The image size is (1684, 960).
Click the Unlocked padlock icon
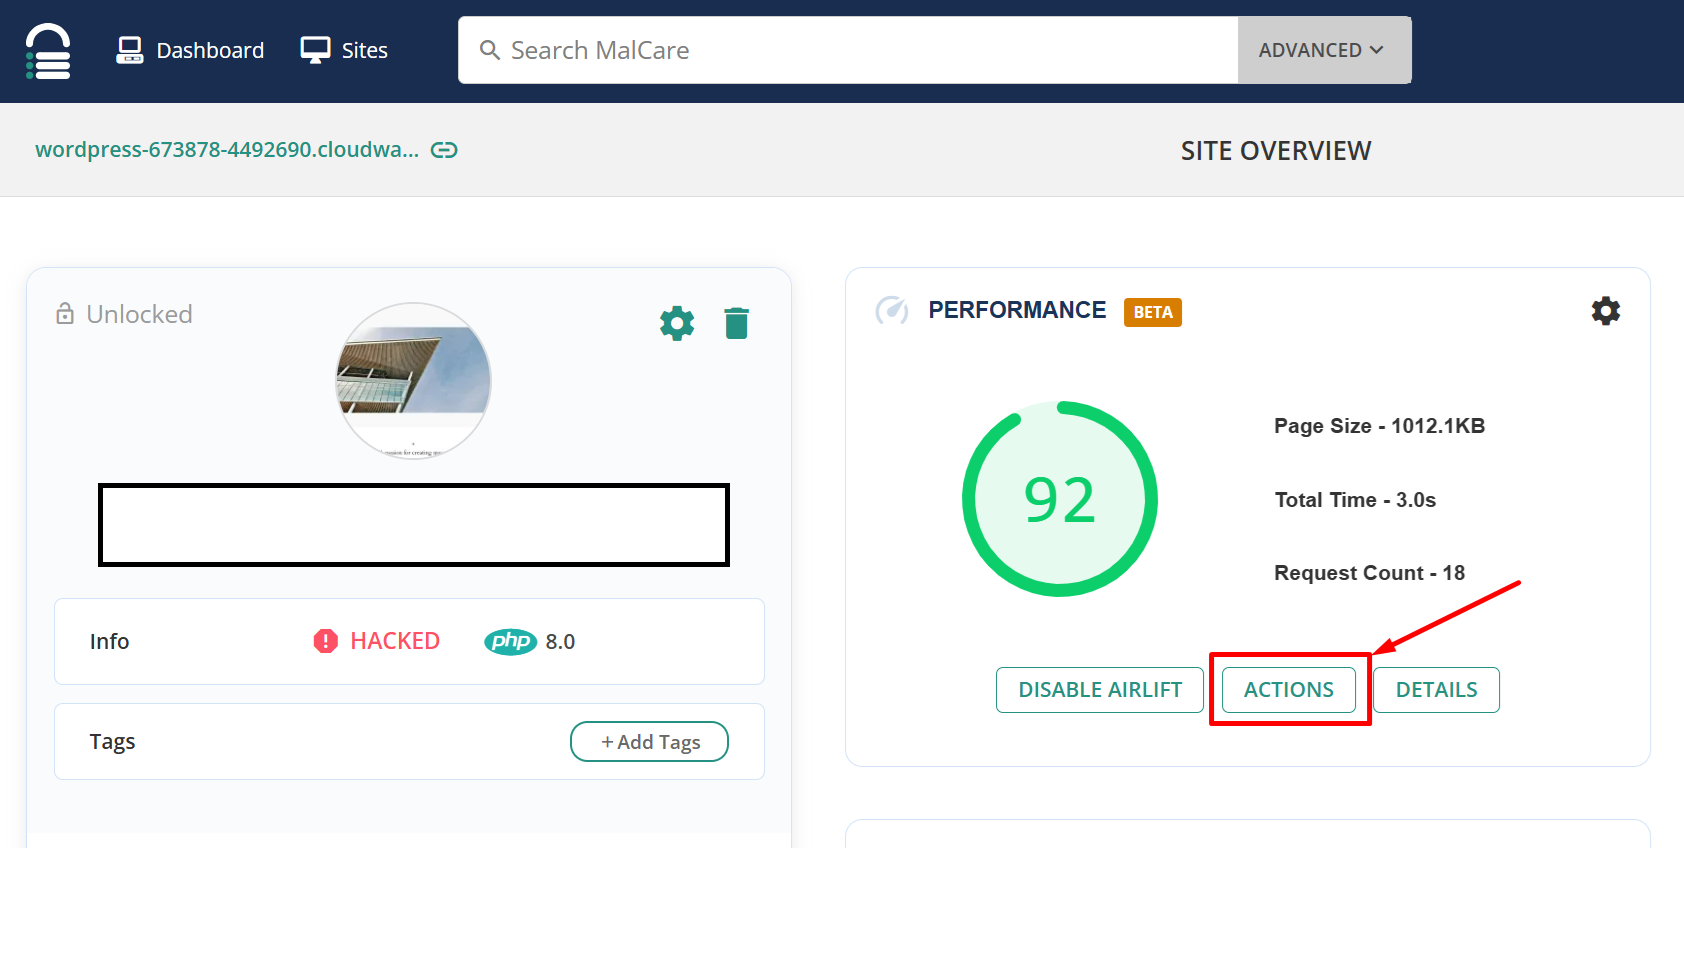65,314
